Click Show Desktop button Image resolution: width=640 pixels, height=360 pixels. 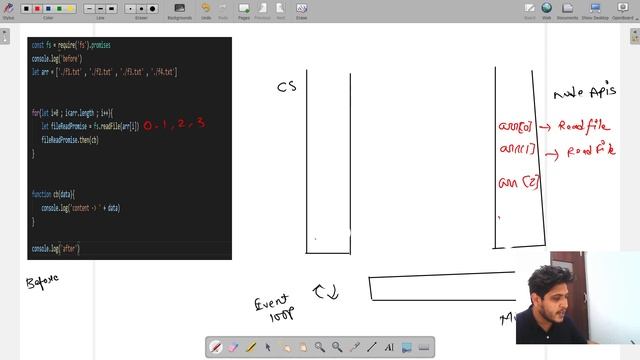click(595, 11)
